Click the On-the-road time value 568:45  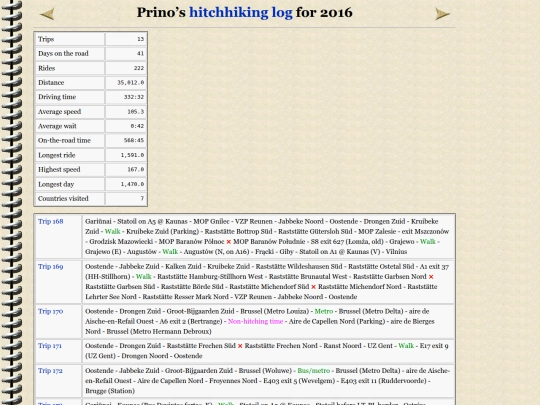(x=134, y=141)
